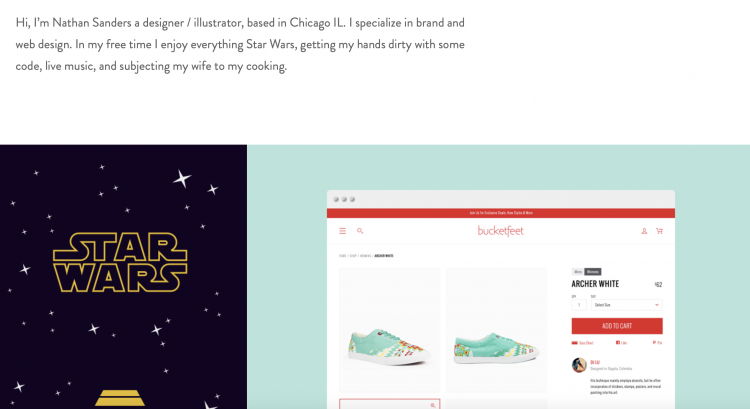Click the zoom magnifier icon below shoe image
Image resolution: width=750 pixels, height=409 pixels.
[432, 405]
